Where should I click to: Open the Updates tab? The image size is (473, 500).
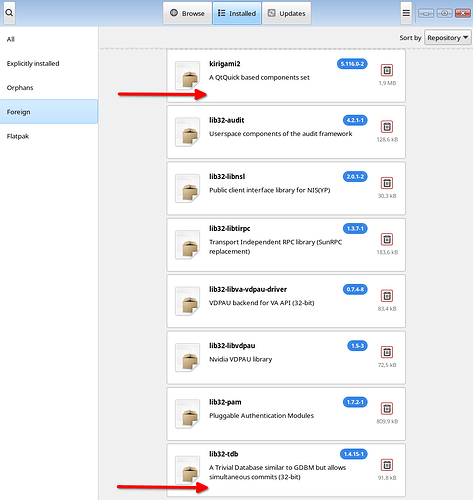pyautogui.click(x=287, y=13)
